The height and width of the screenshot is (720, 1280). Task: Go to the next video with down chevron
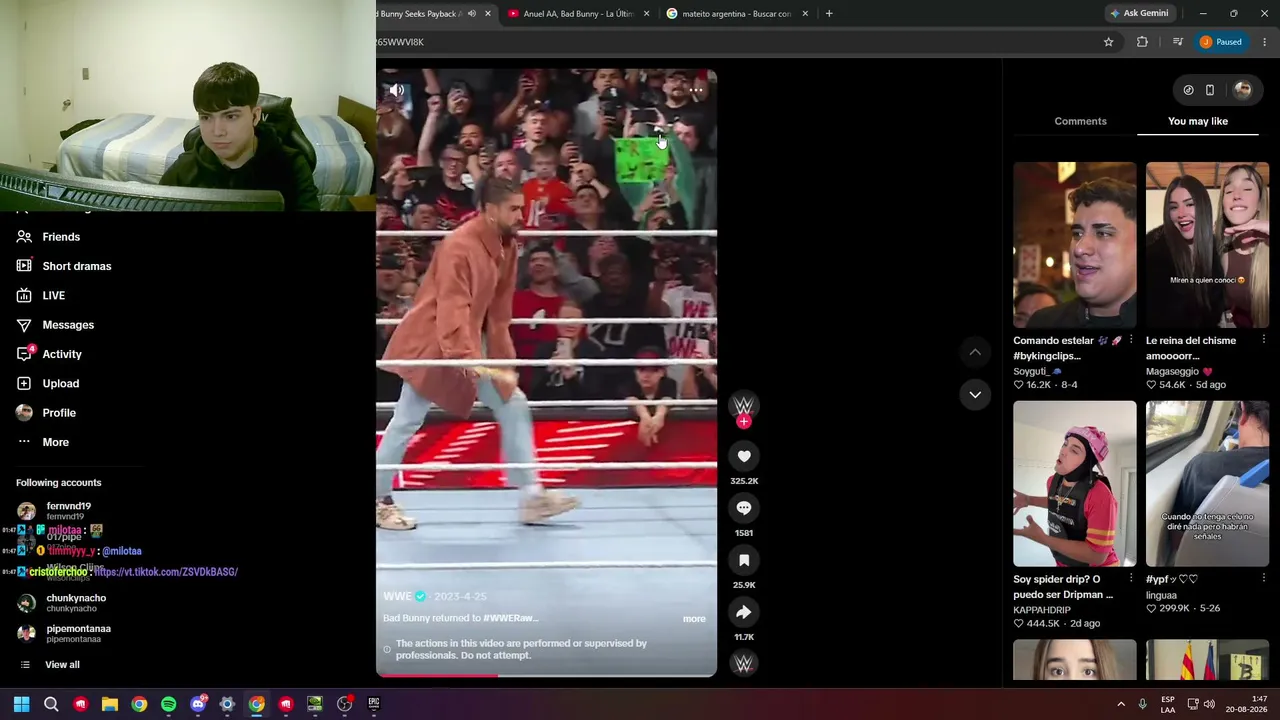coord(975,394)
